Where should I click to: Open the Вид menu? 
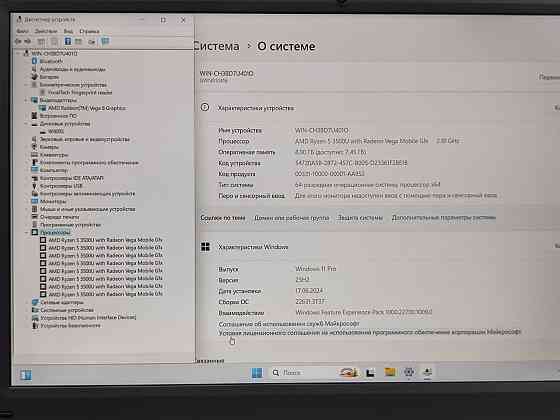coord(68,31)
